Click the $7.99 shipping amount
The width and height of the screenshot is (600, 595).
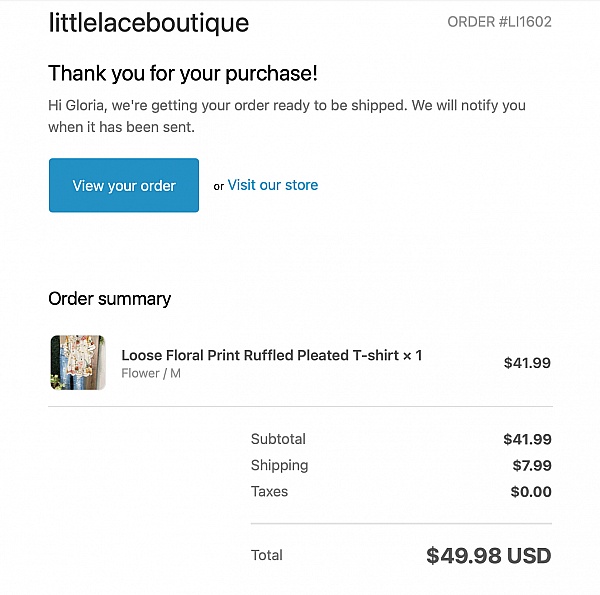(x=531, y=465)
